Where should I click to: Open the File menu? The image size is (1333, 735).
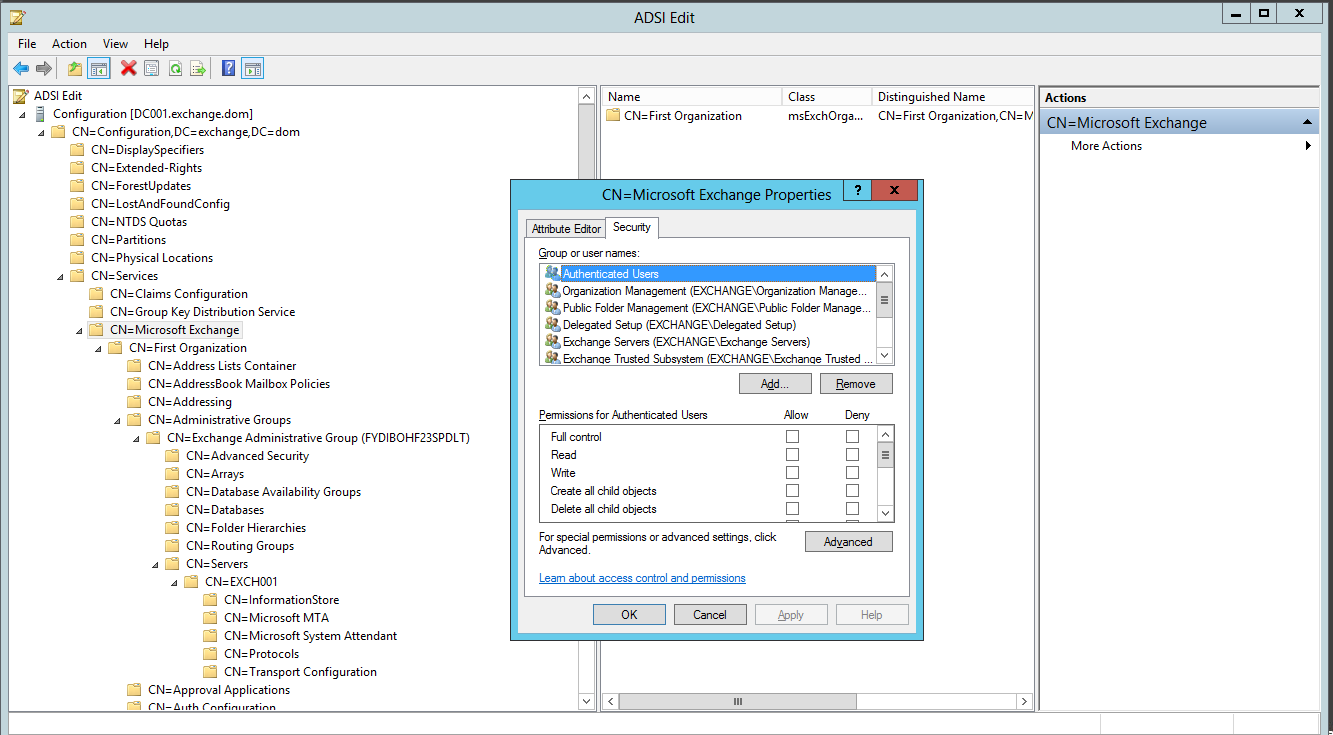[27, 44]
